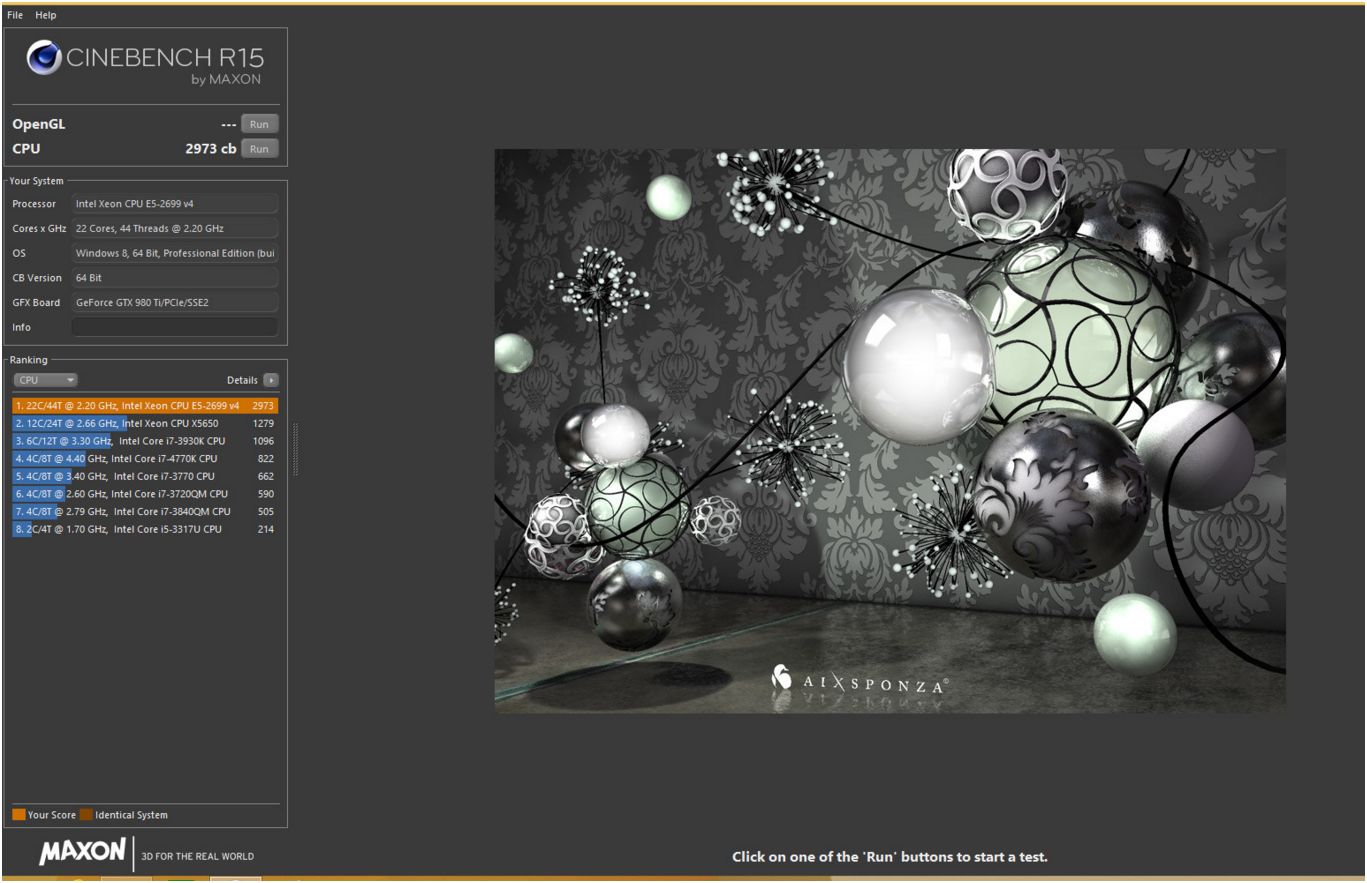Open the File menu
This screenshot has height=883, width=1367.
[x=15, y=15]
